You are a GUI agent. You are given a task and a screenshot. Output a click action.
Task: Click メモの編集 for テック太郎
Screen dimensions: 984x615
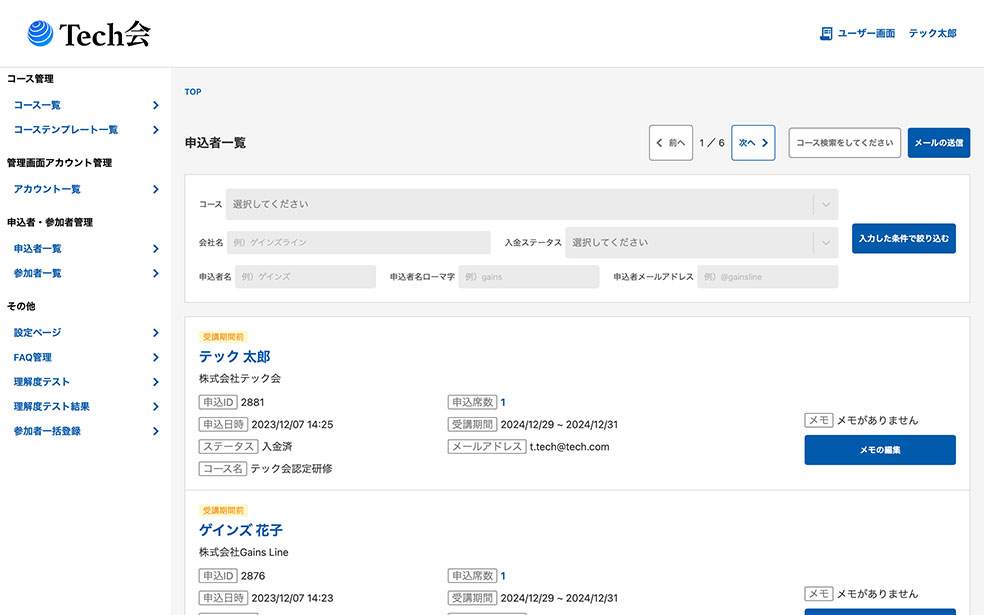(879, 450)
